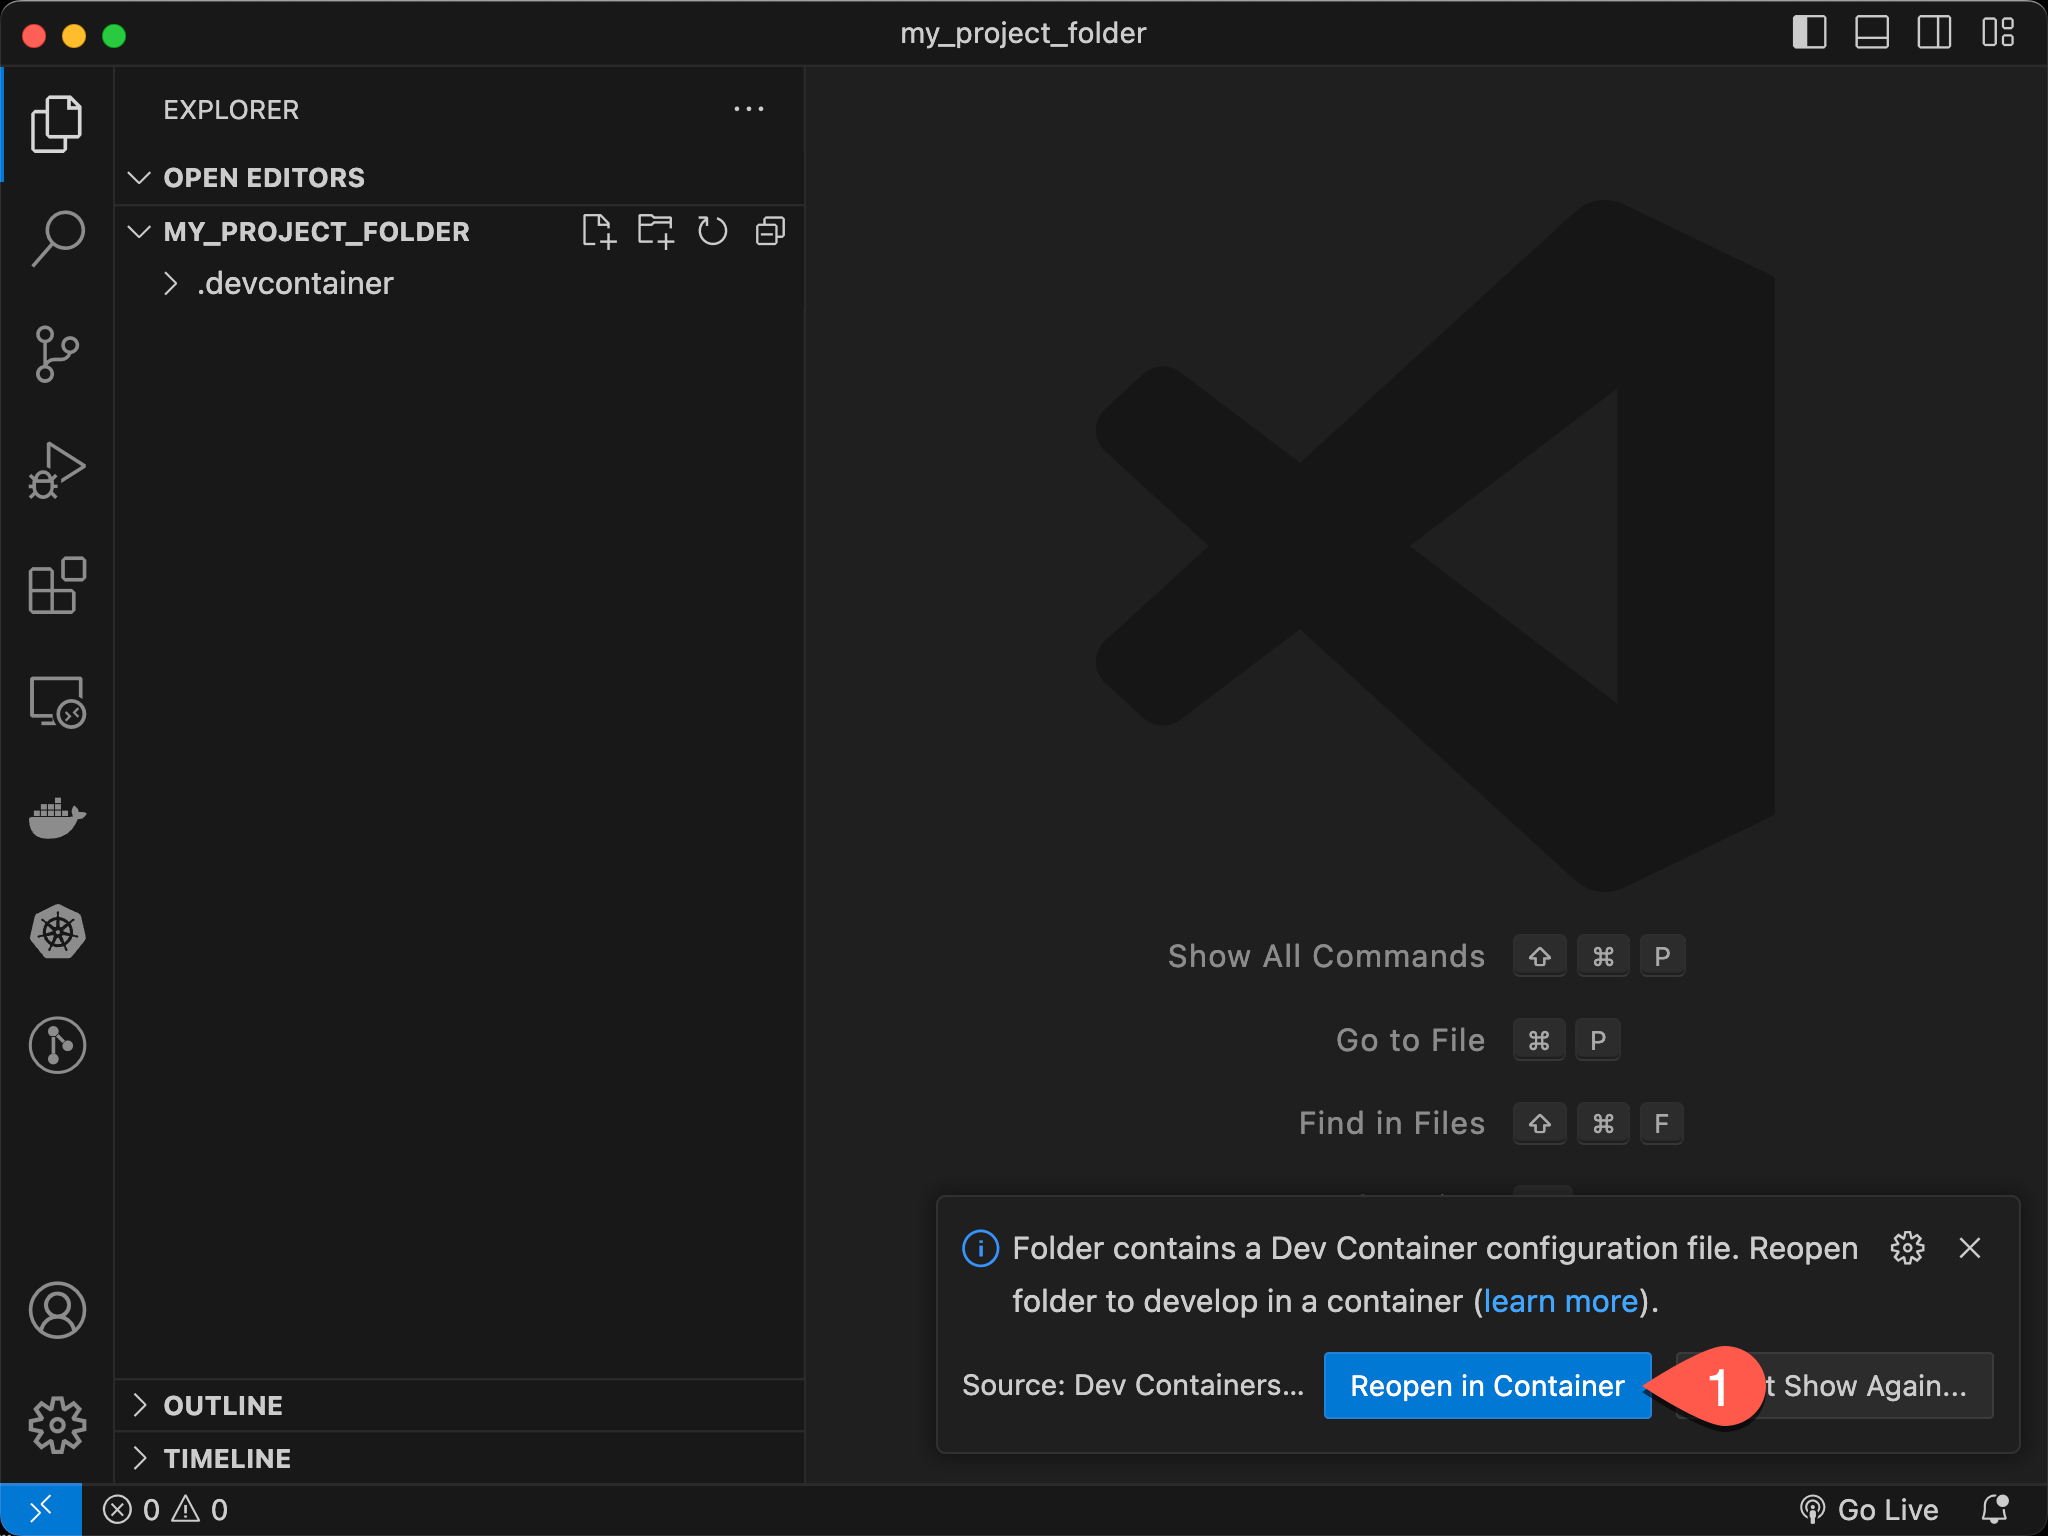Start the Go Live server
The height and width of the screenshot is (1536, 2048).
tap(1870, 1509)
